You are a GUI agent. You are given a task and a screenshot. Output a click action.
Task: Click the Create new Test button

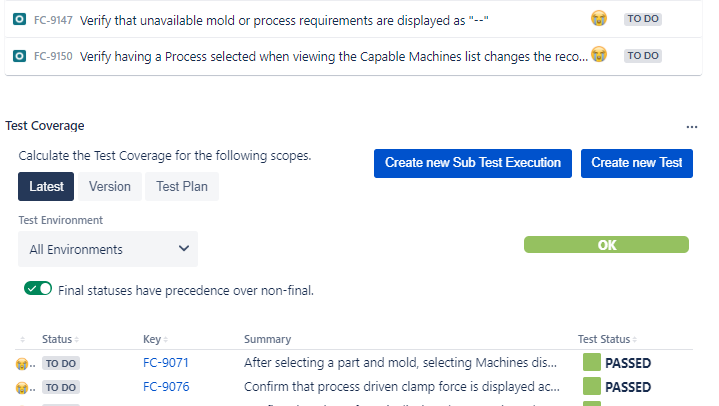click(x=636, y=163)
